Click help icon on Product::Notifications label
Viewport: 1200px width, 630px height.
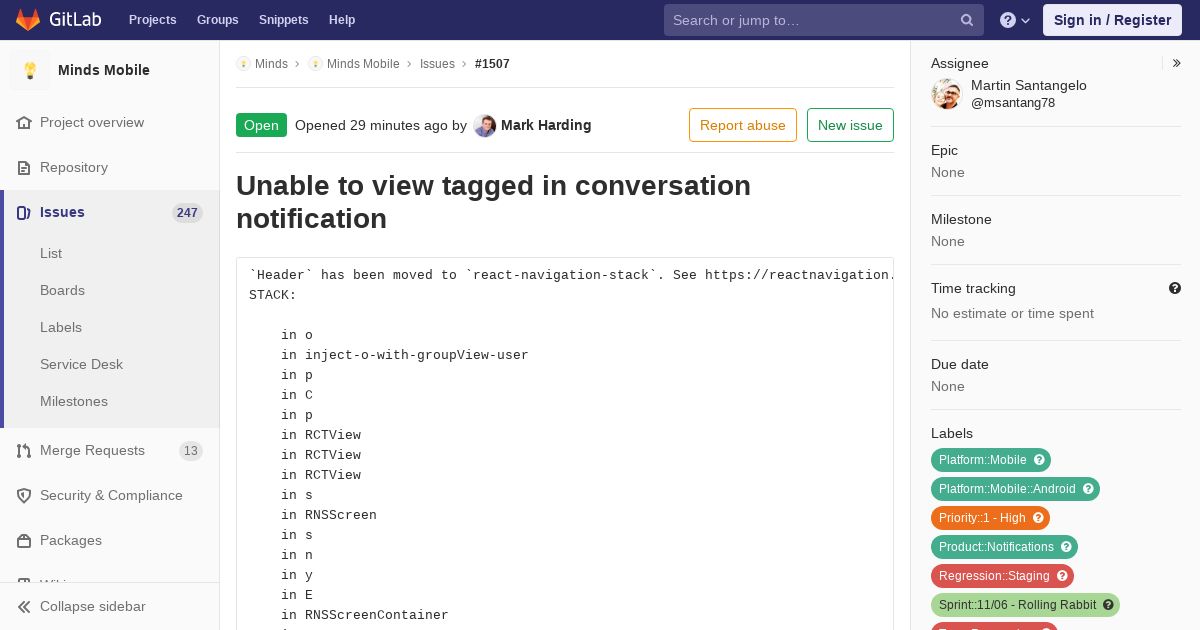point(1066,547)
